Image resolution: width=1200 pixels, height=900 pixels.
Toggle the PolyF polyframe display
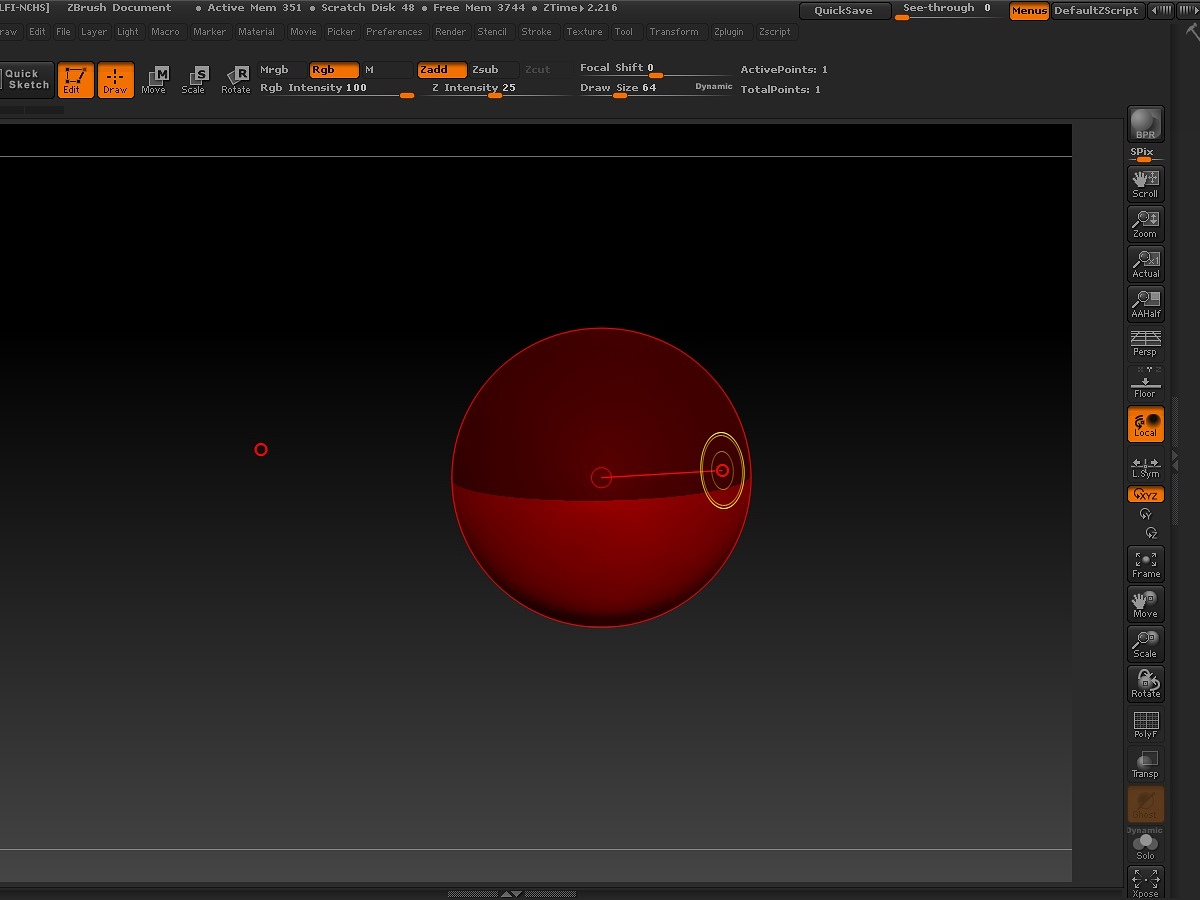click(1145, 724)
